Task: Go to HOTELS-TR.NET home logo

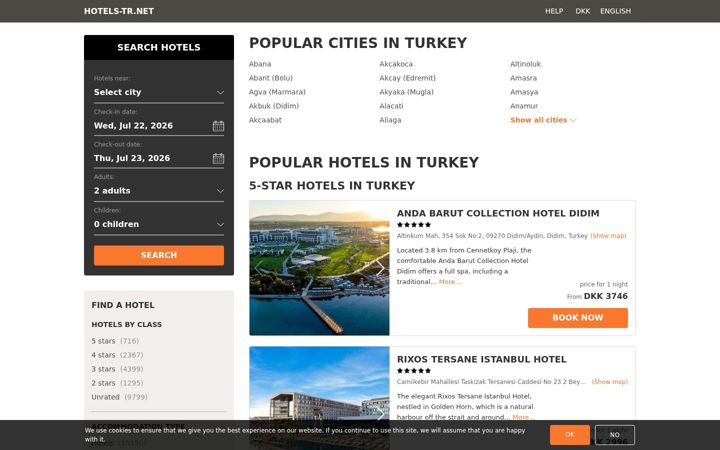Action: click(x=119, y=11)
